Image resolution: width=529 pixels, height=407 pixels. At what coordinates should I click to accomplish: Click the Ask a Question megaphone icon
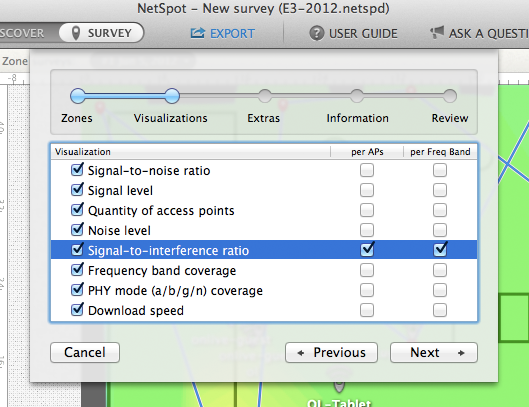(437, 33)
